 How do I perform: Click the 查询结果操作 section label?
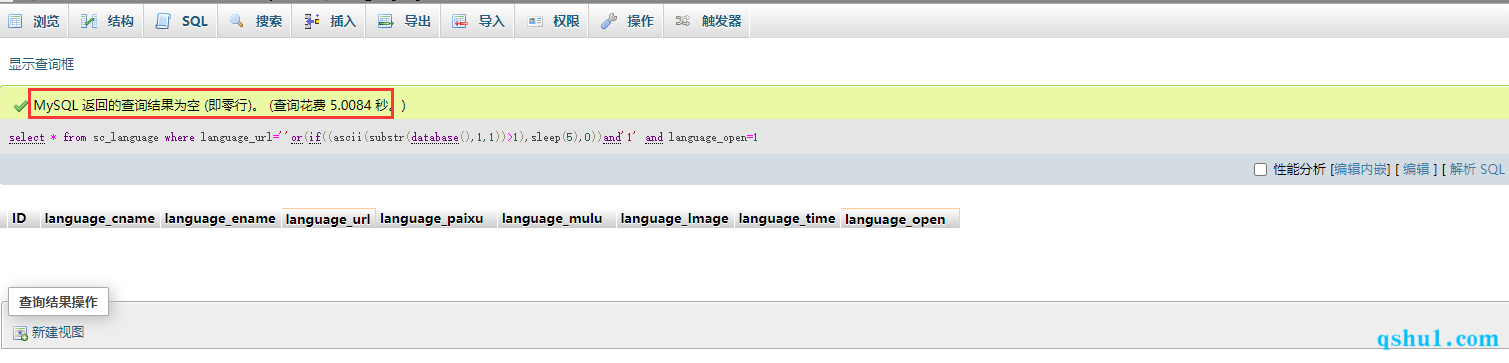tap(58, 302)
